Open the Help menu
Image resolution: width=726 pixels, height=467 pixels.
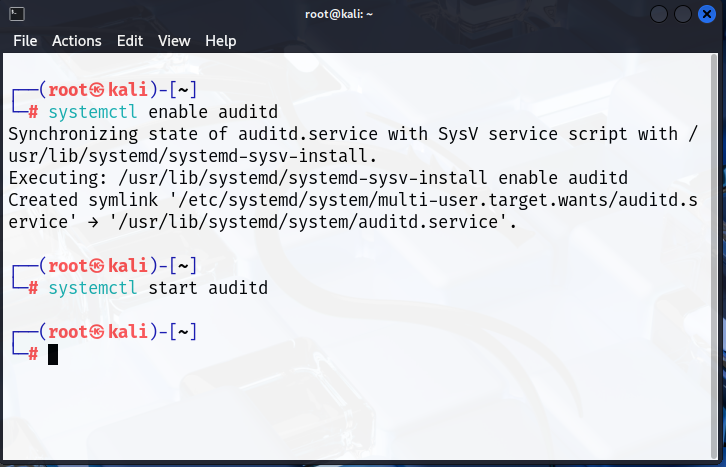(220, 41)
